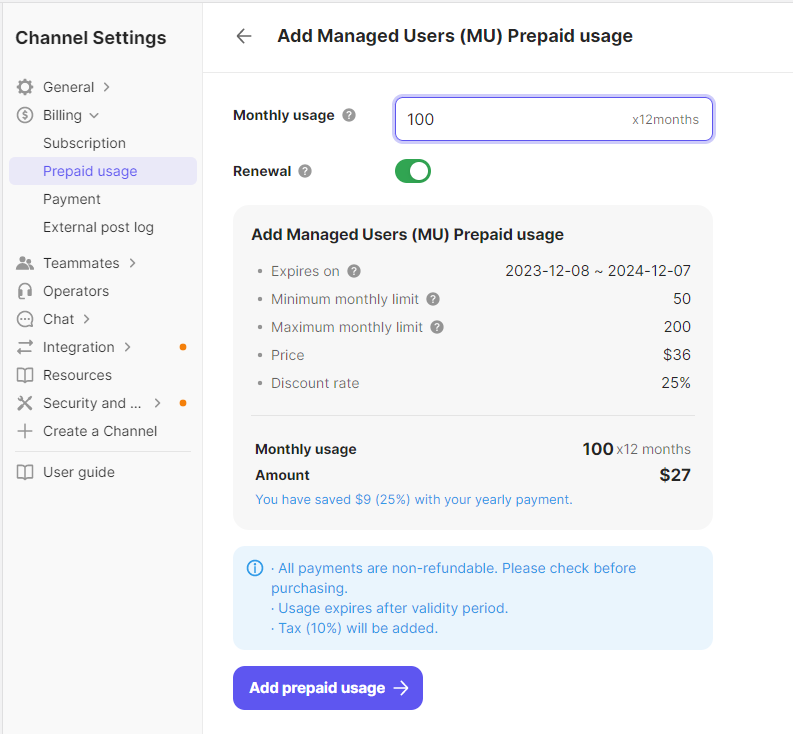Click the Security orange notification dot
The width and height of the screenshot is (793, 734).
[183, 403]
